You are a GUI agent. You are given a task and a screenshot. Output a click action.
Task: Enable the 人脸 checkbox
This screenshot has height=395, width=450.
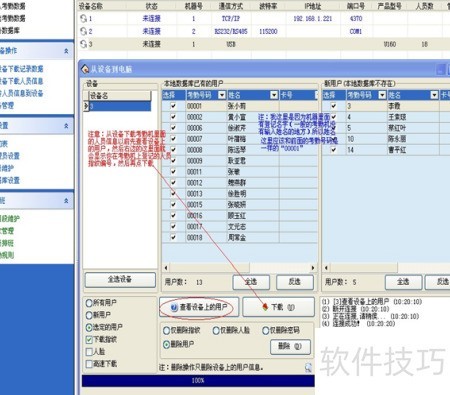(89, 352)
